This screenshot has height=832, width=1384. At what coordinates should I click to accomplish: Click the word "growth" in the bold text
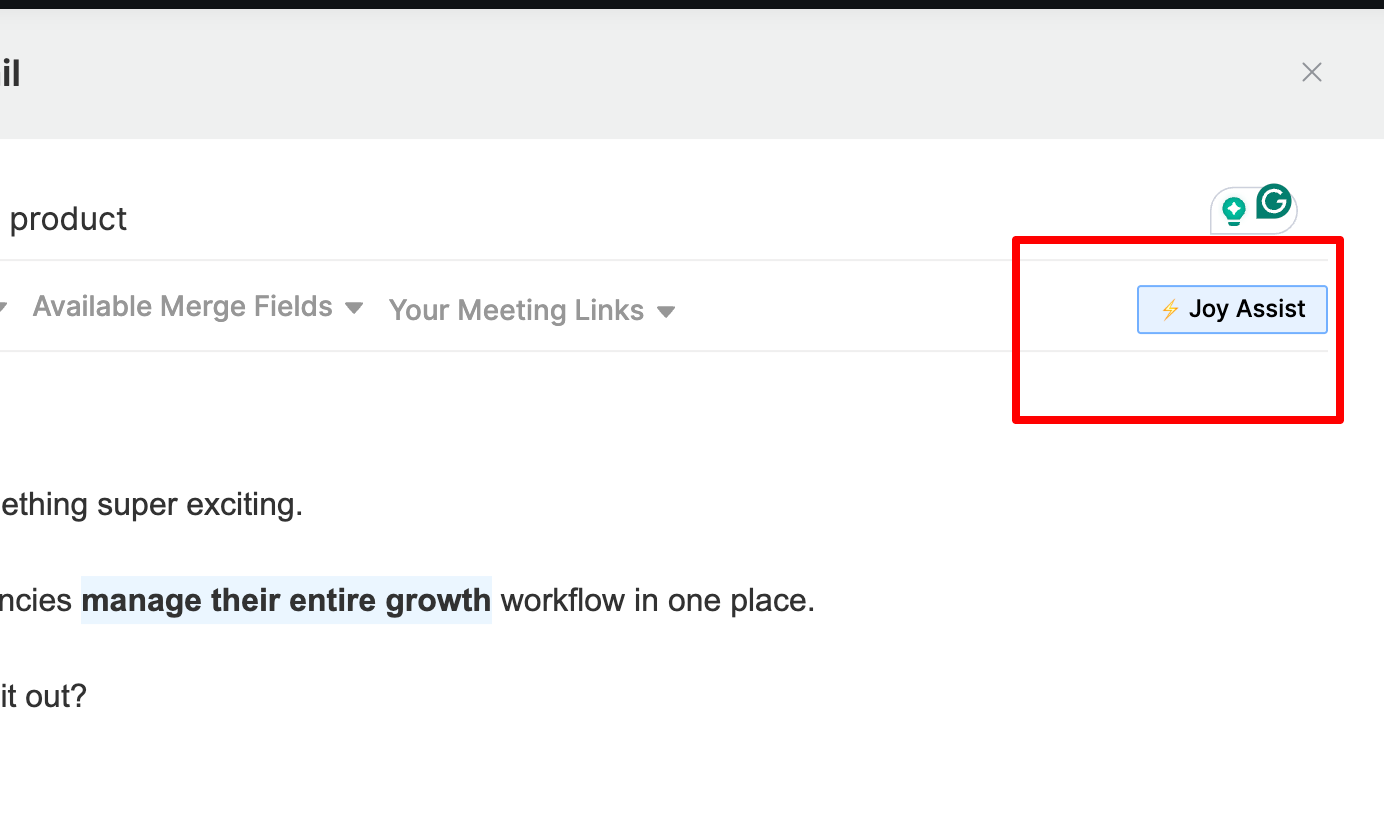(437, 601)
